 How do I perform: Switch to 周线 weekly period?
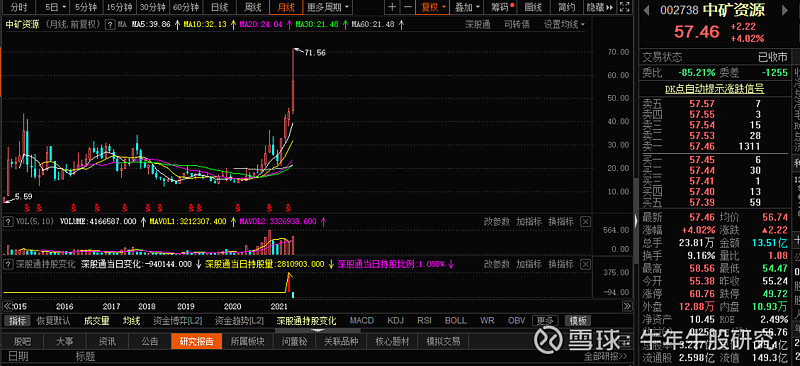(253, 7)
